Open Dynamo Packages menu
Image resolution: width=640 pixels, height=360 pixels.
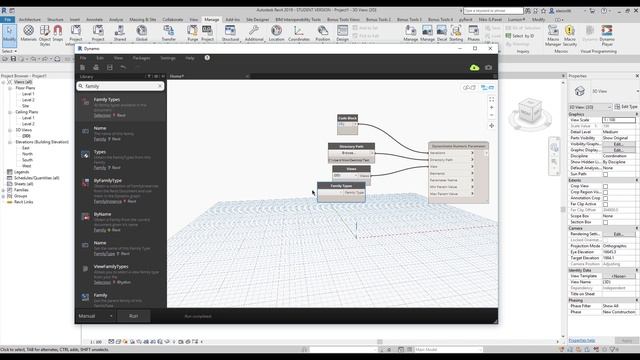click(141, 58)
